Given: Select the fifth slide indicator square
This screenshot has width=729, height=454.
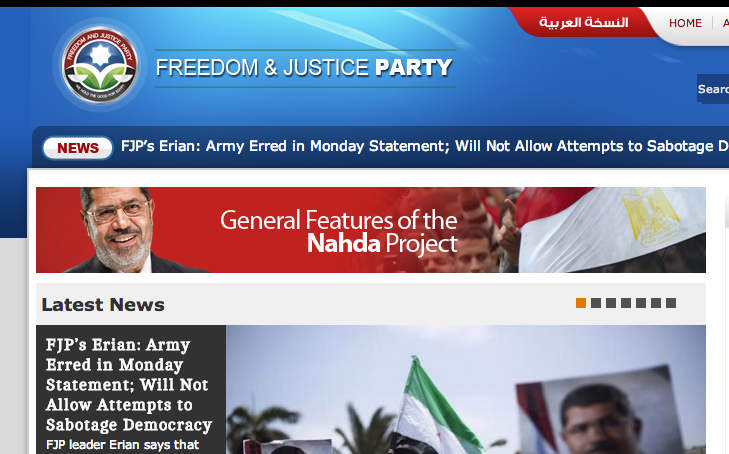Looking at the screenshot, I should (641, 303).
